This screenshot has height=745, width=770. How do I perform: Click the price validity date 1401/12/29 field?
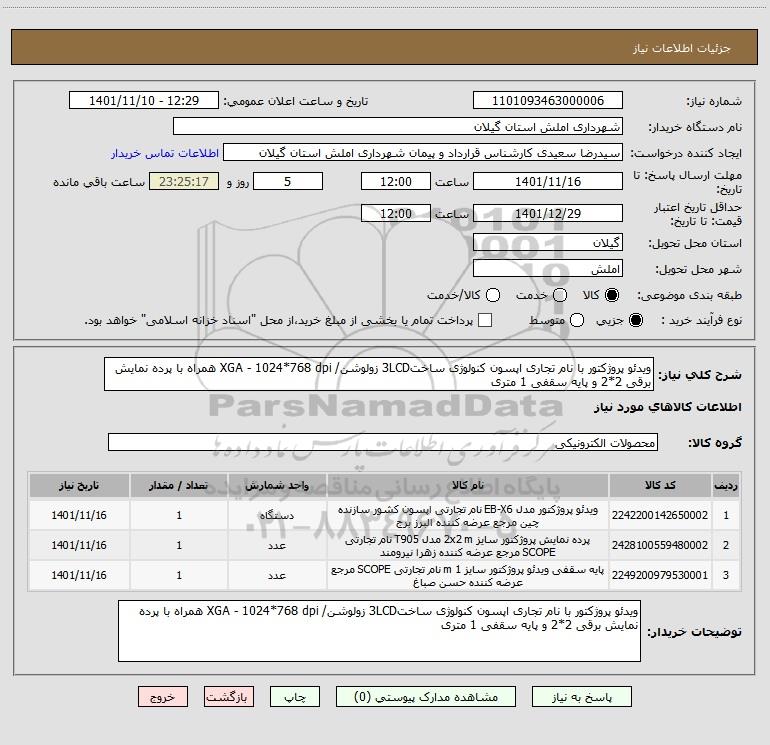[548, 213]
